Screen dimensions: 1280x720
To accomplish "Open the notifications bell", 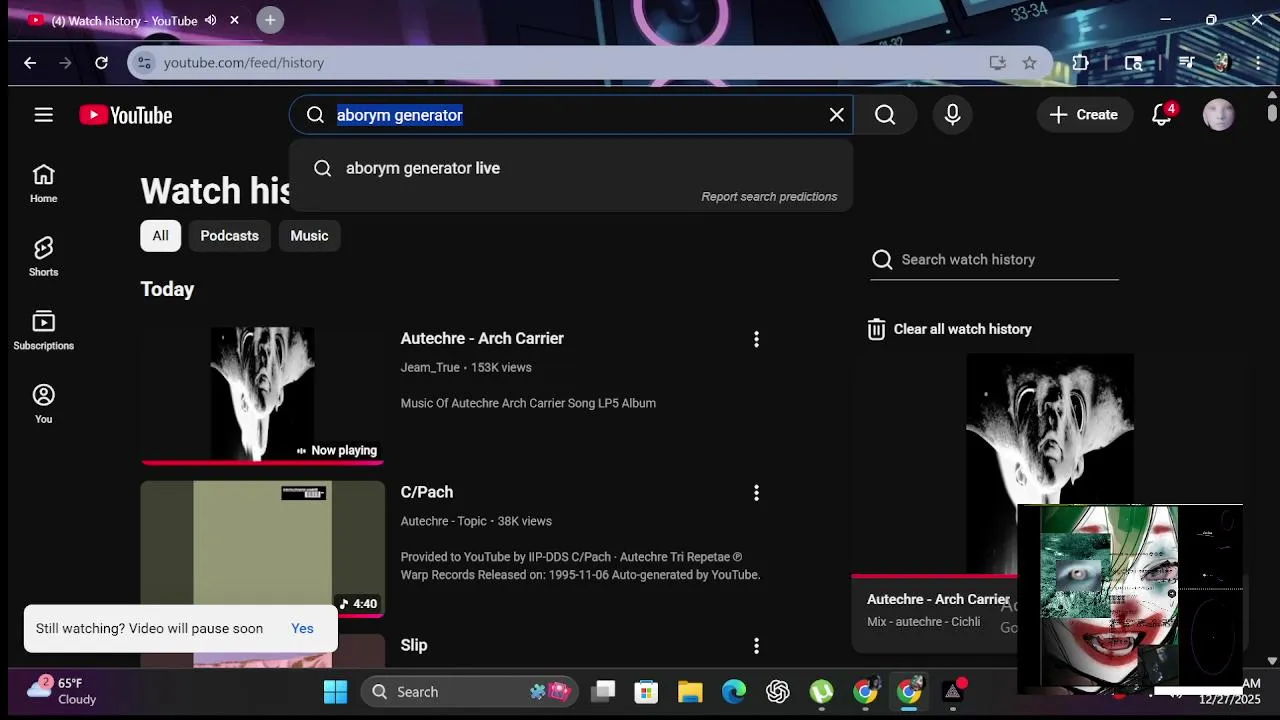I will (x=1162, y=115).
